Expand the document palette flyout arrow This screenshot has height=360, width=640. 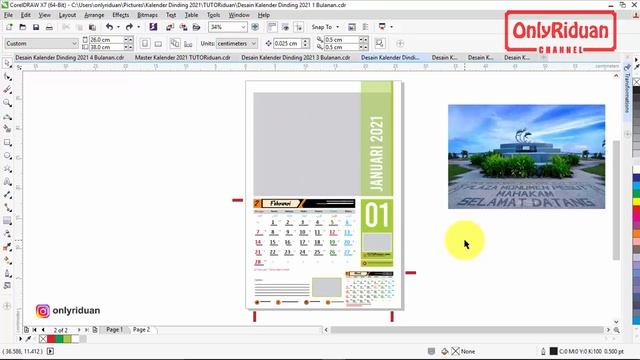20,339
